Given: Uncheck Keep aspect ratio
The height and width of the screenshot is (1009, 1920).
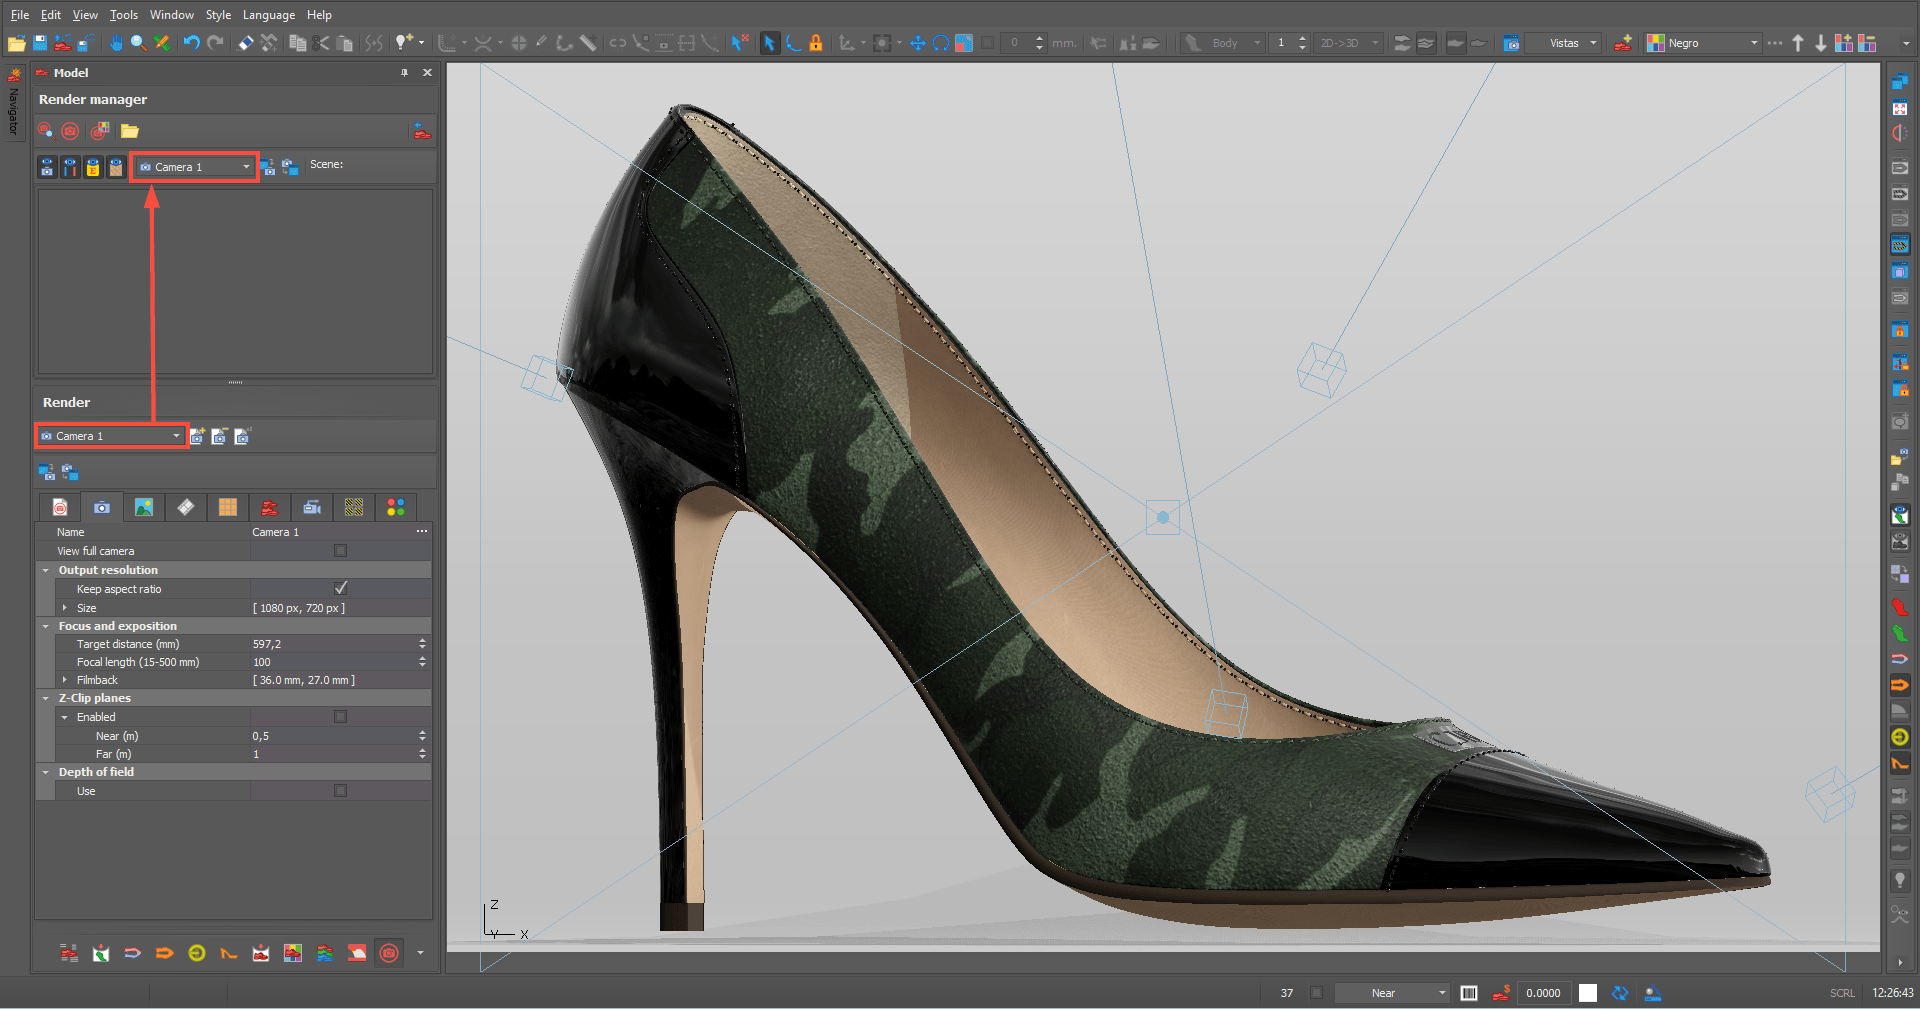Looking at the screenshot, I should pos(340,589).
